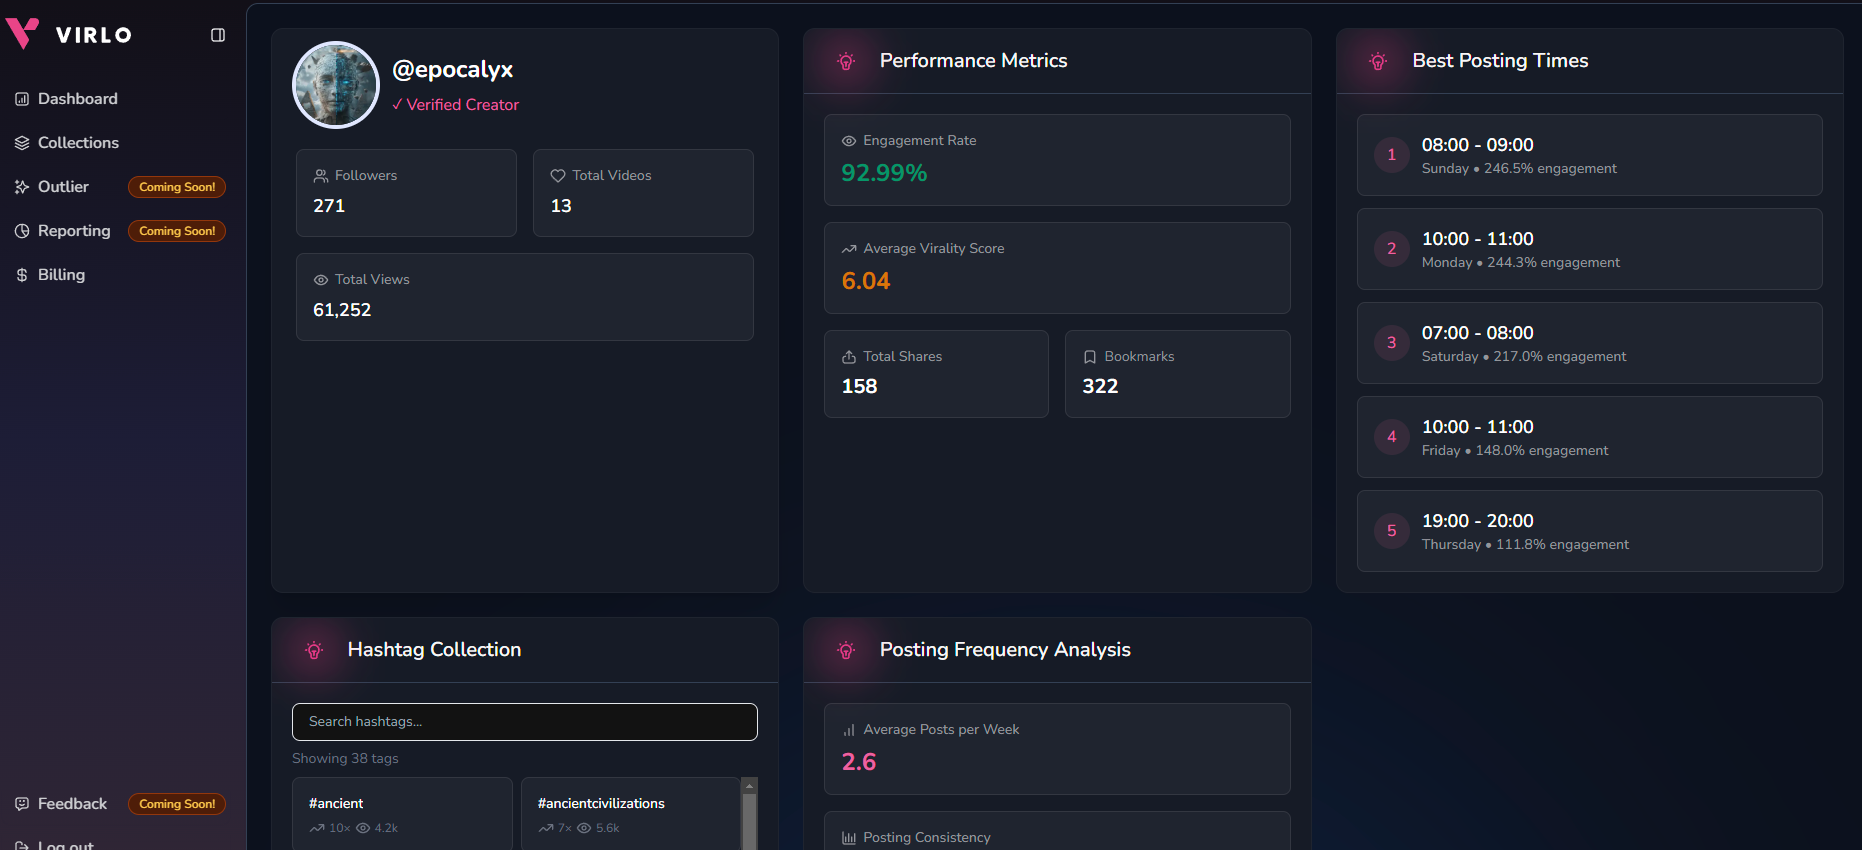Click the hashtag list scrollbar up arrow
This screenshot has width=1862, height=850.
[x=749, y=786]
